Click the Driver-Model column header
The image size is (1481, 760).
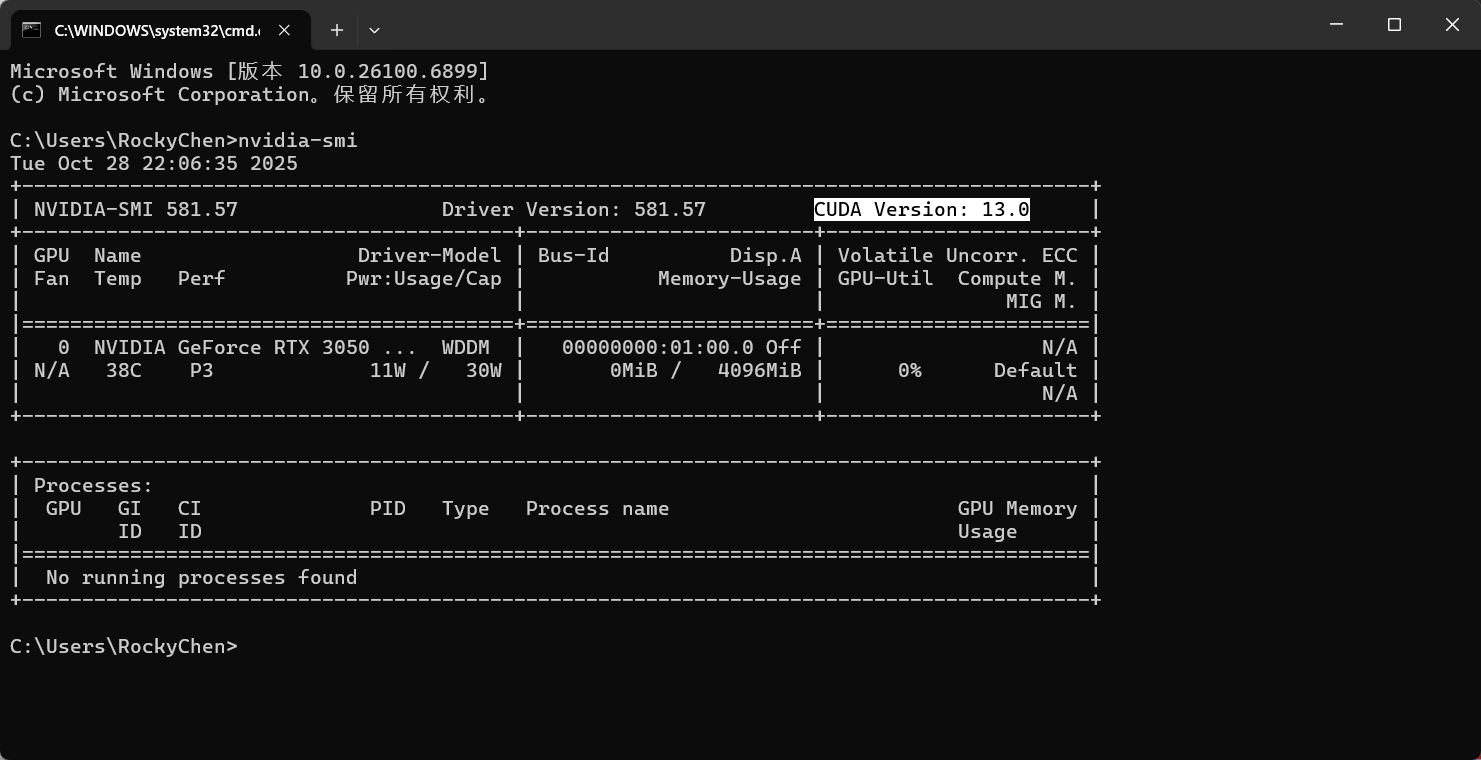pyautogui.click(x=430, y=256)
